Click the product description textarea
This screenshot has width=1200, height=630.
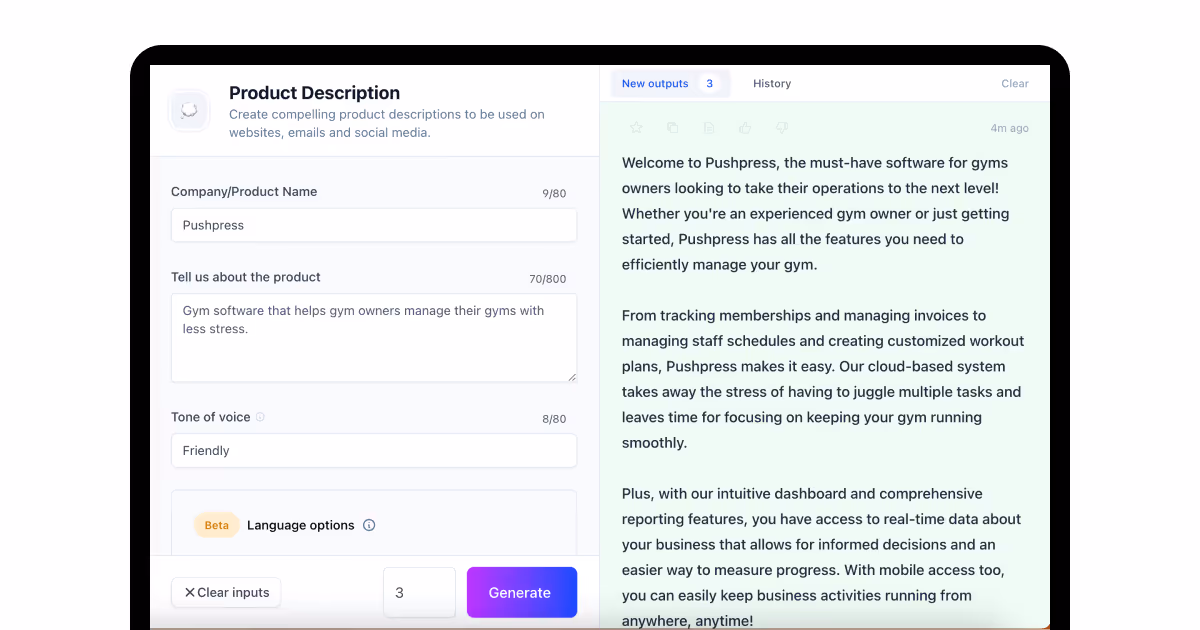(374, 338)
